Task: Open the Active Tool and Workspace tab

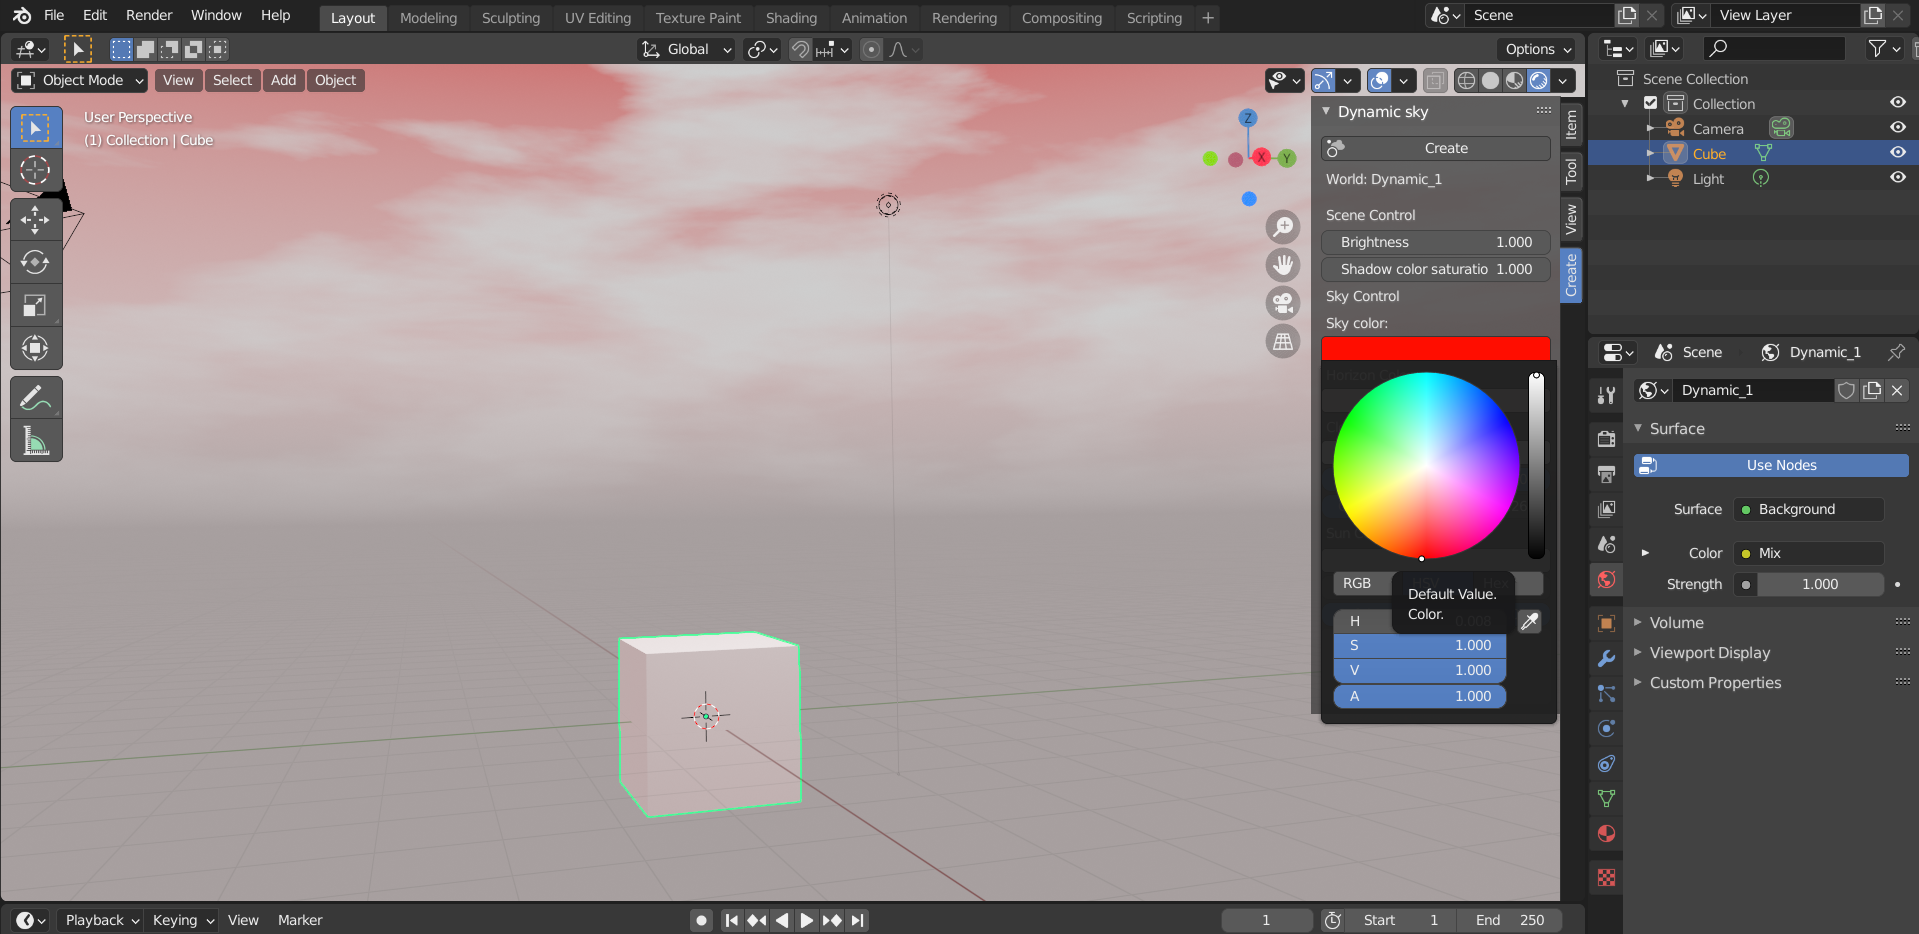Action: (x=1607, y=395)
